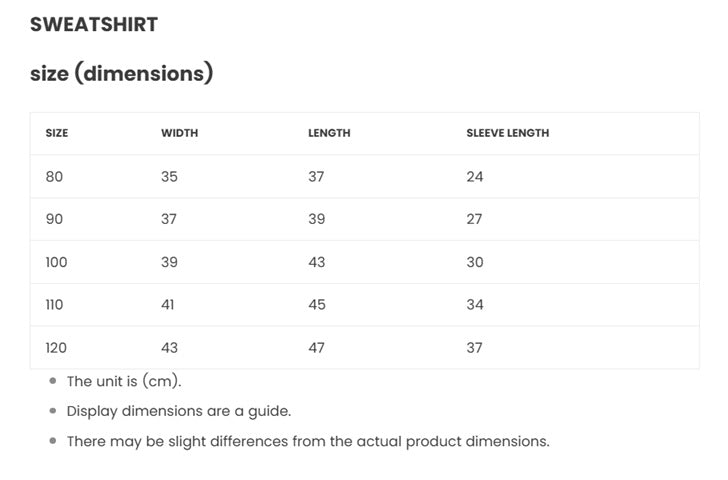Click the SWEATSHIRT heading
The width and height of the screenshot is (728, 480).
(94, 25)
